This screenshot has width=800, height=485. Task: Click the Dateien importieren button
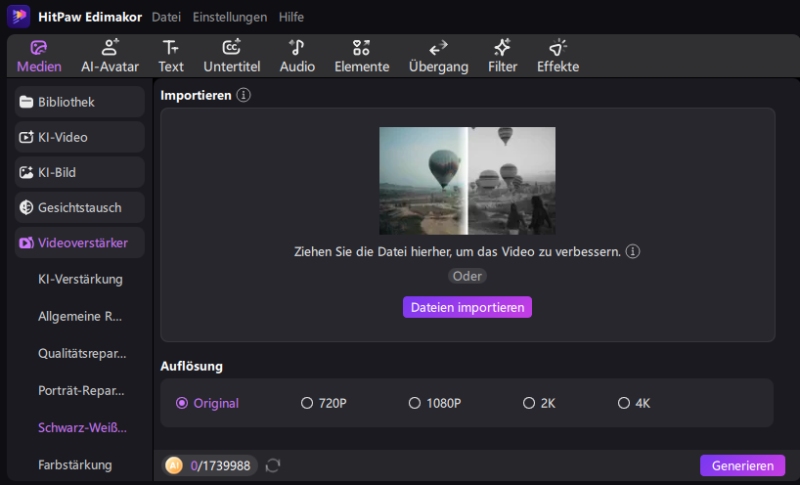pyautogui.click(x=467, y=307)
